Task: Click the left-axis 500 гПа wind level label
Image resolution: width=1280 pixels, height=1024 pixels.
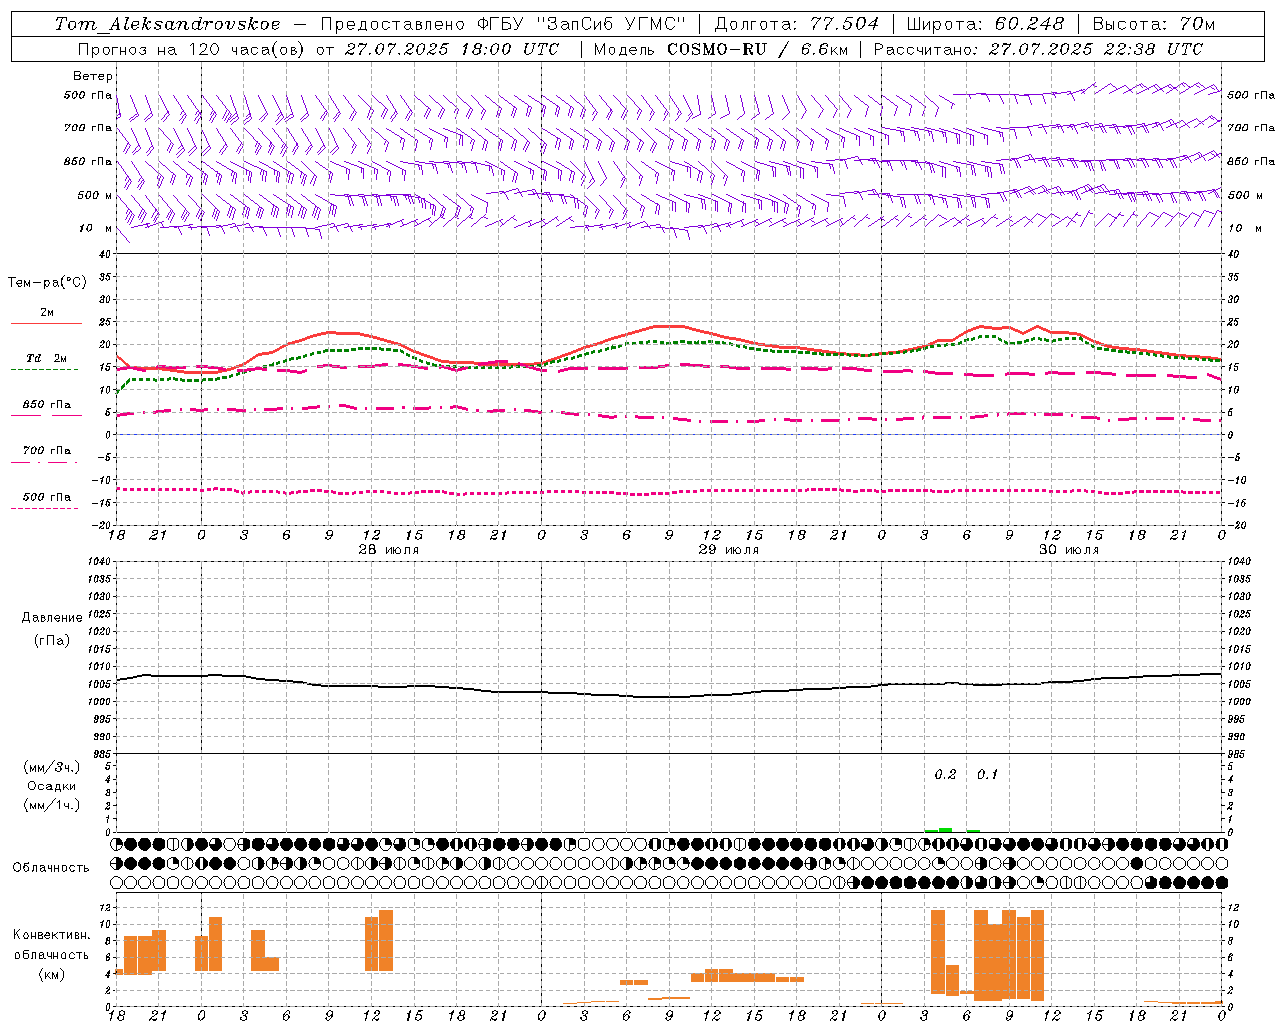Action: point(88,95)
